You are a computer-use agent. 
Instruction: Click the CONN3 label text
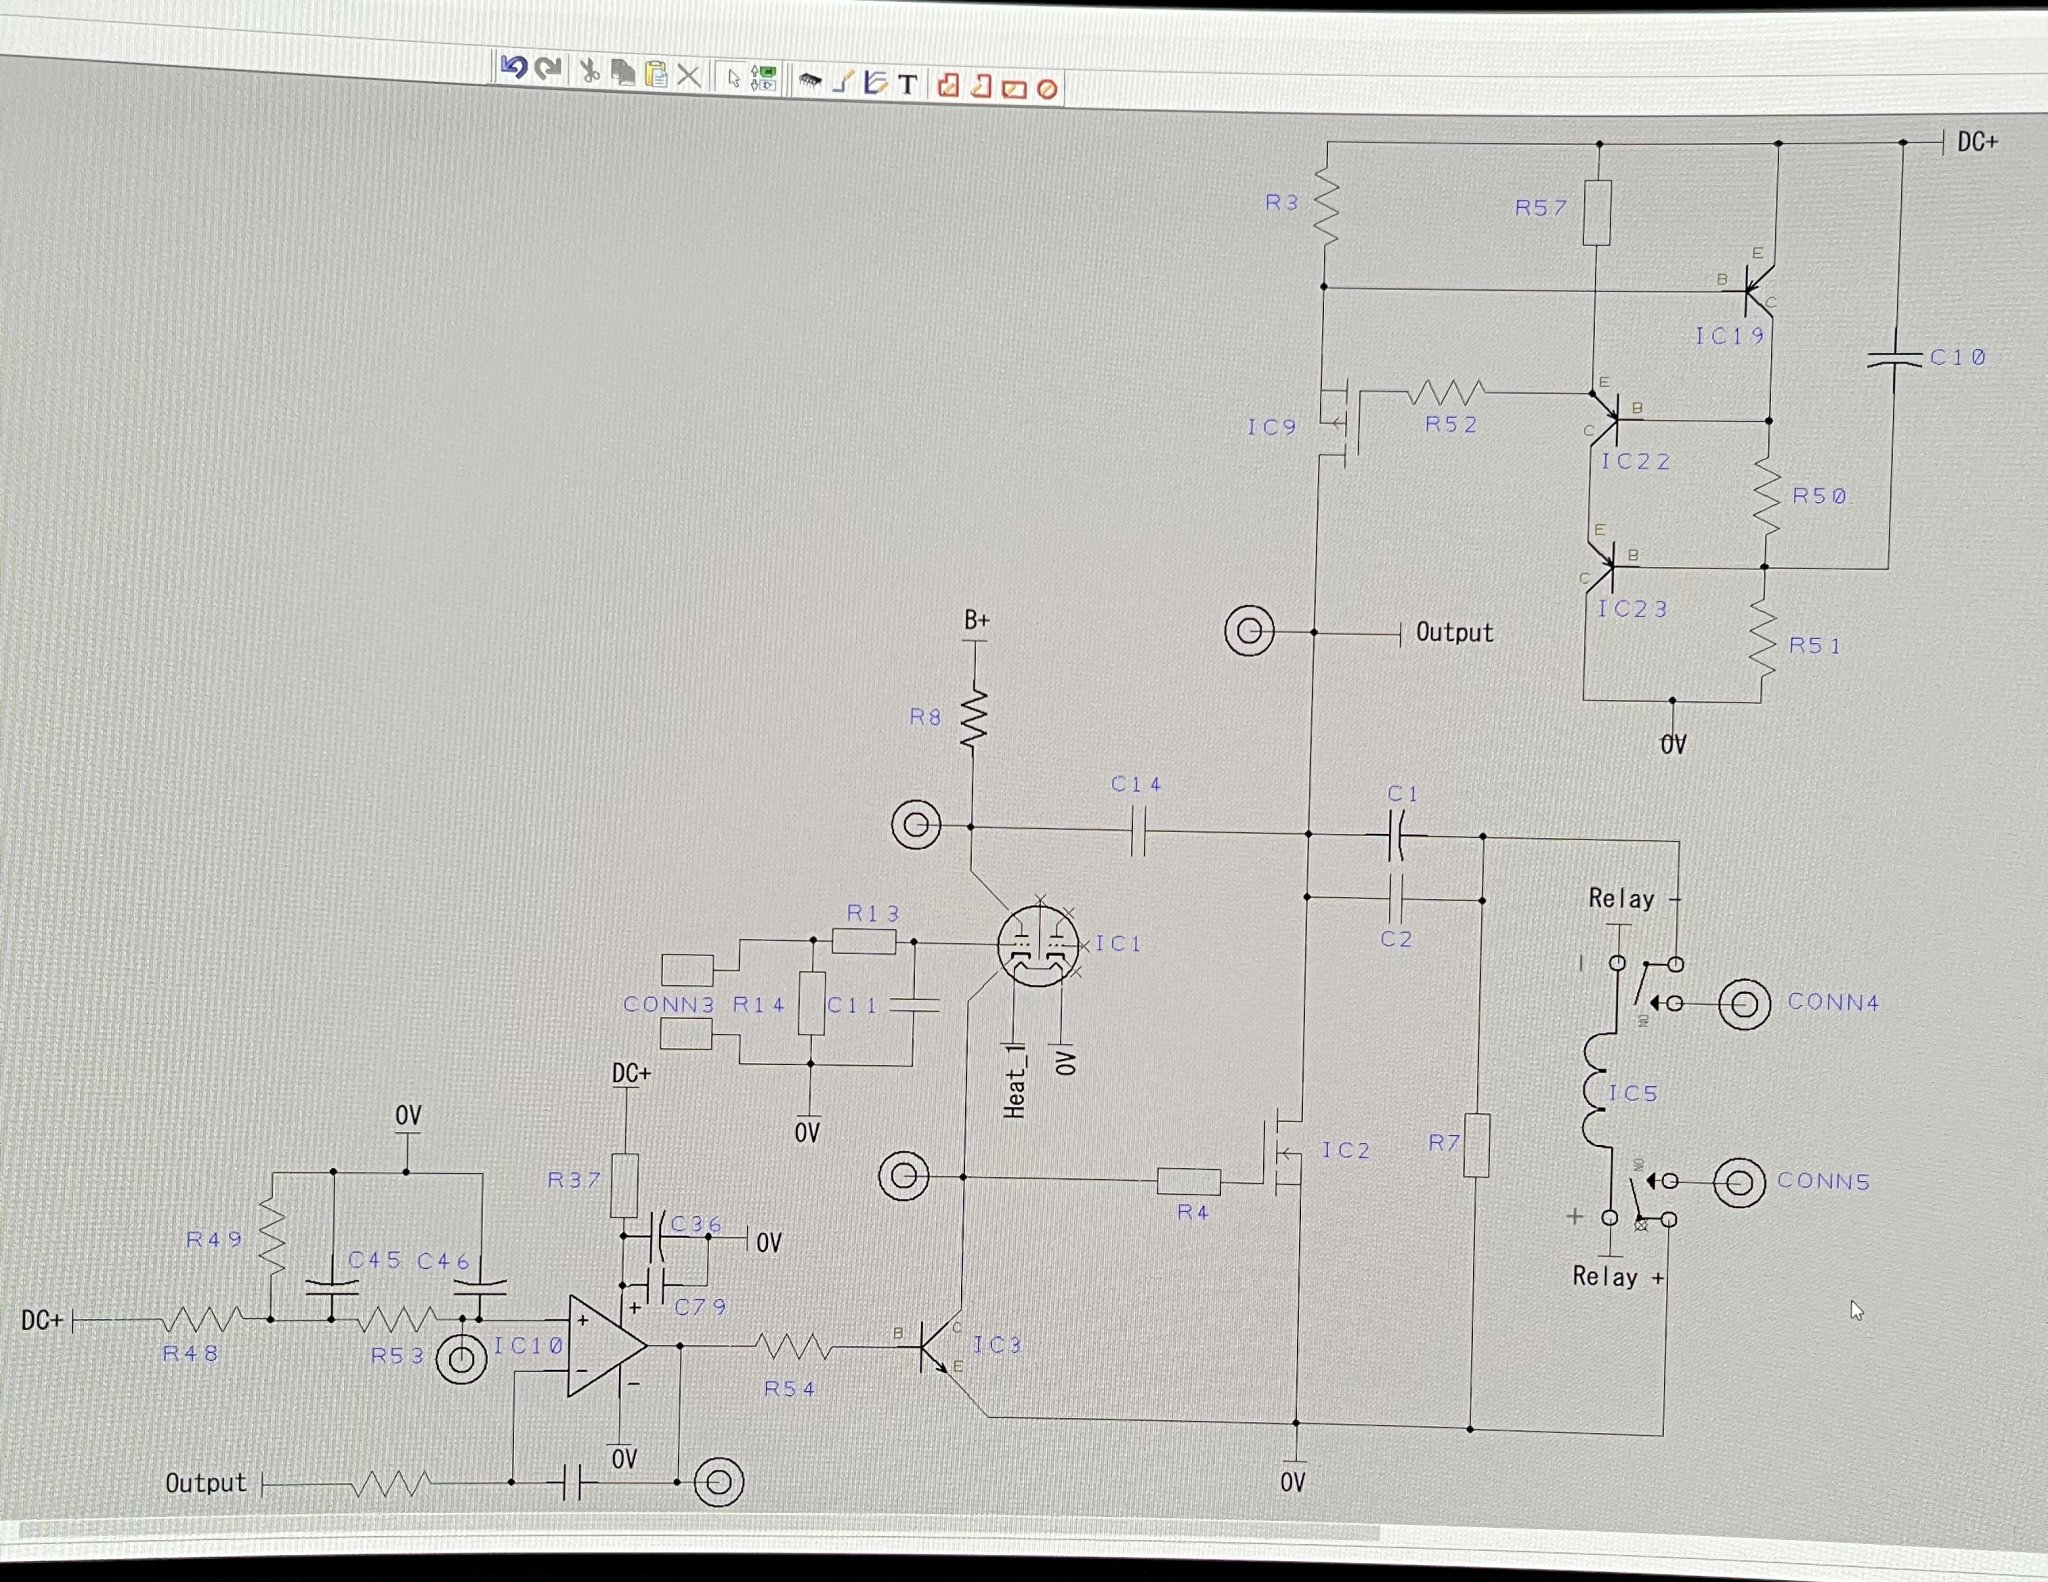pyautogui.click(x=669, y=1004)
